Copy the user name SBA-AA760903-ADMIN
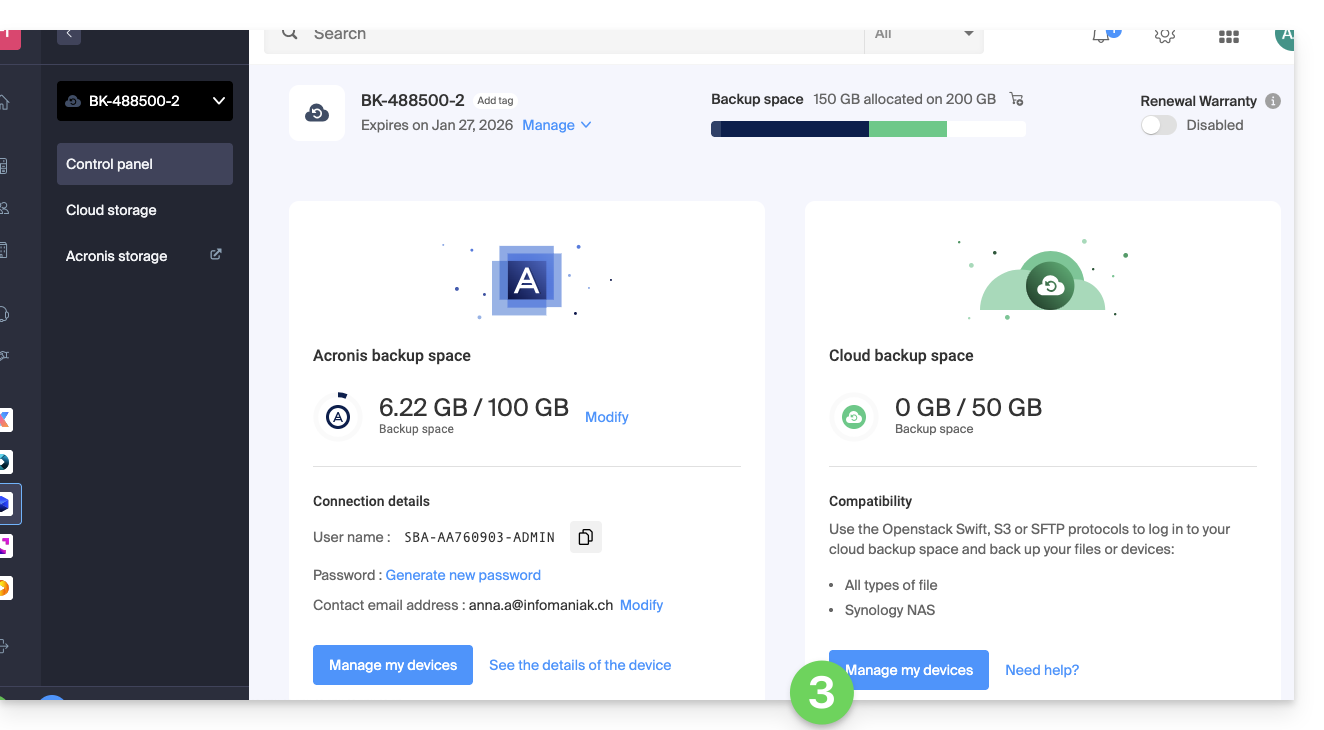Viewport: 1324px width, 730px height. pyautogui.click(x=586, y=537)
